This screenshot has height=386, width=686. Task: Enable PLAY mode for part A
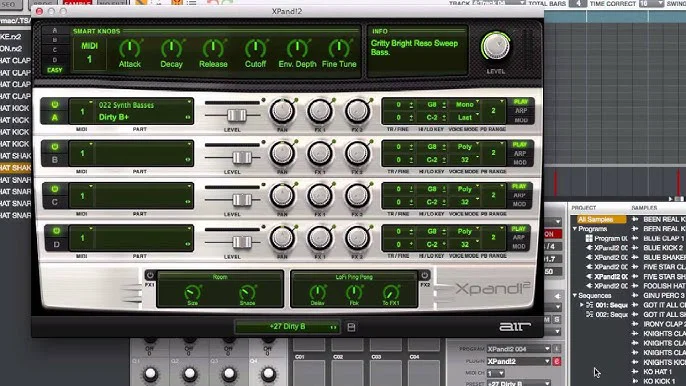(521, 102)
